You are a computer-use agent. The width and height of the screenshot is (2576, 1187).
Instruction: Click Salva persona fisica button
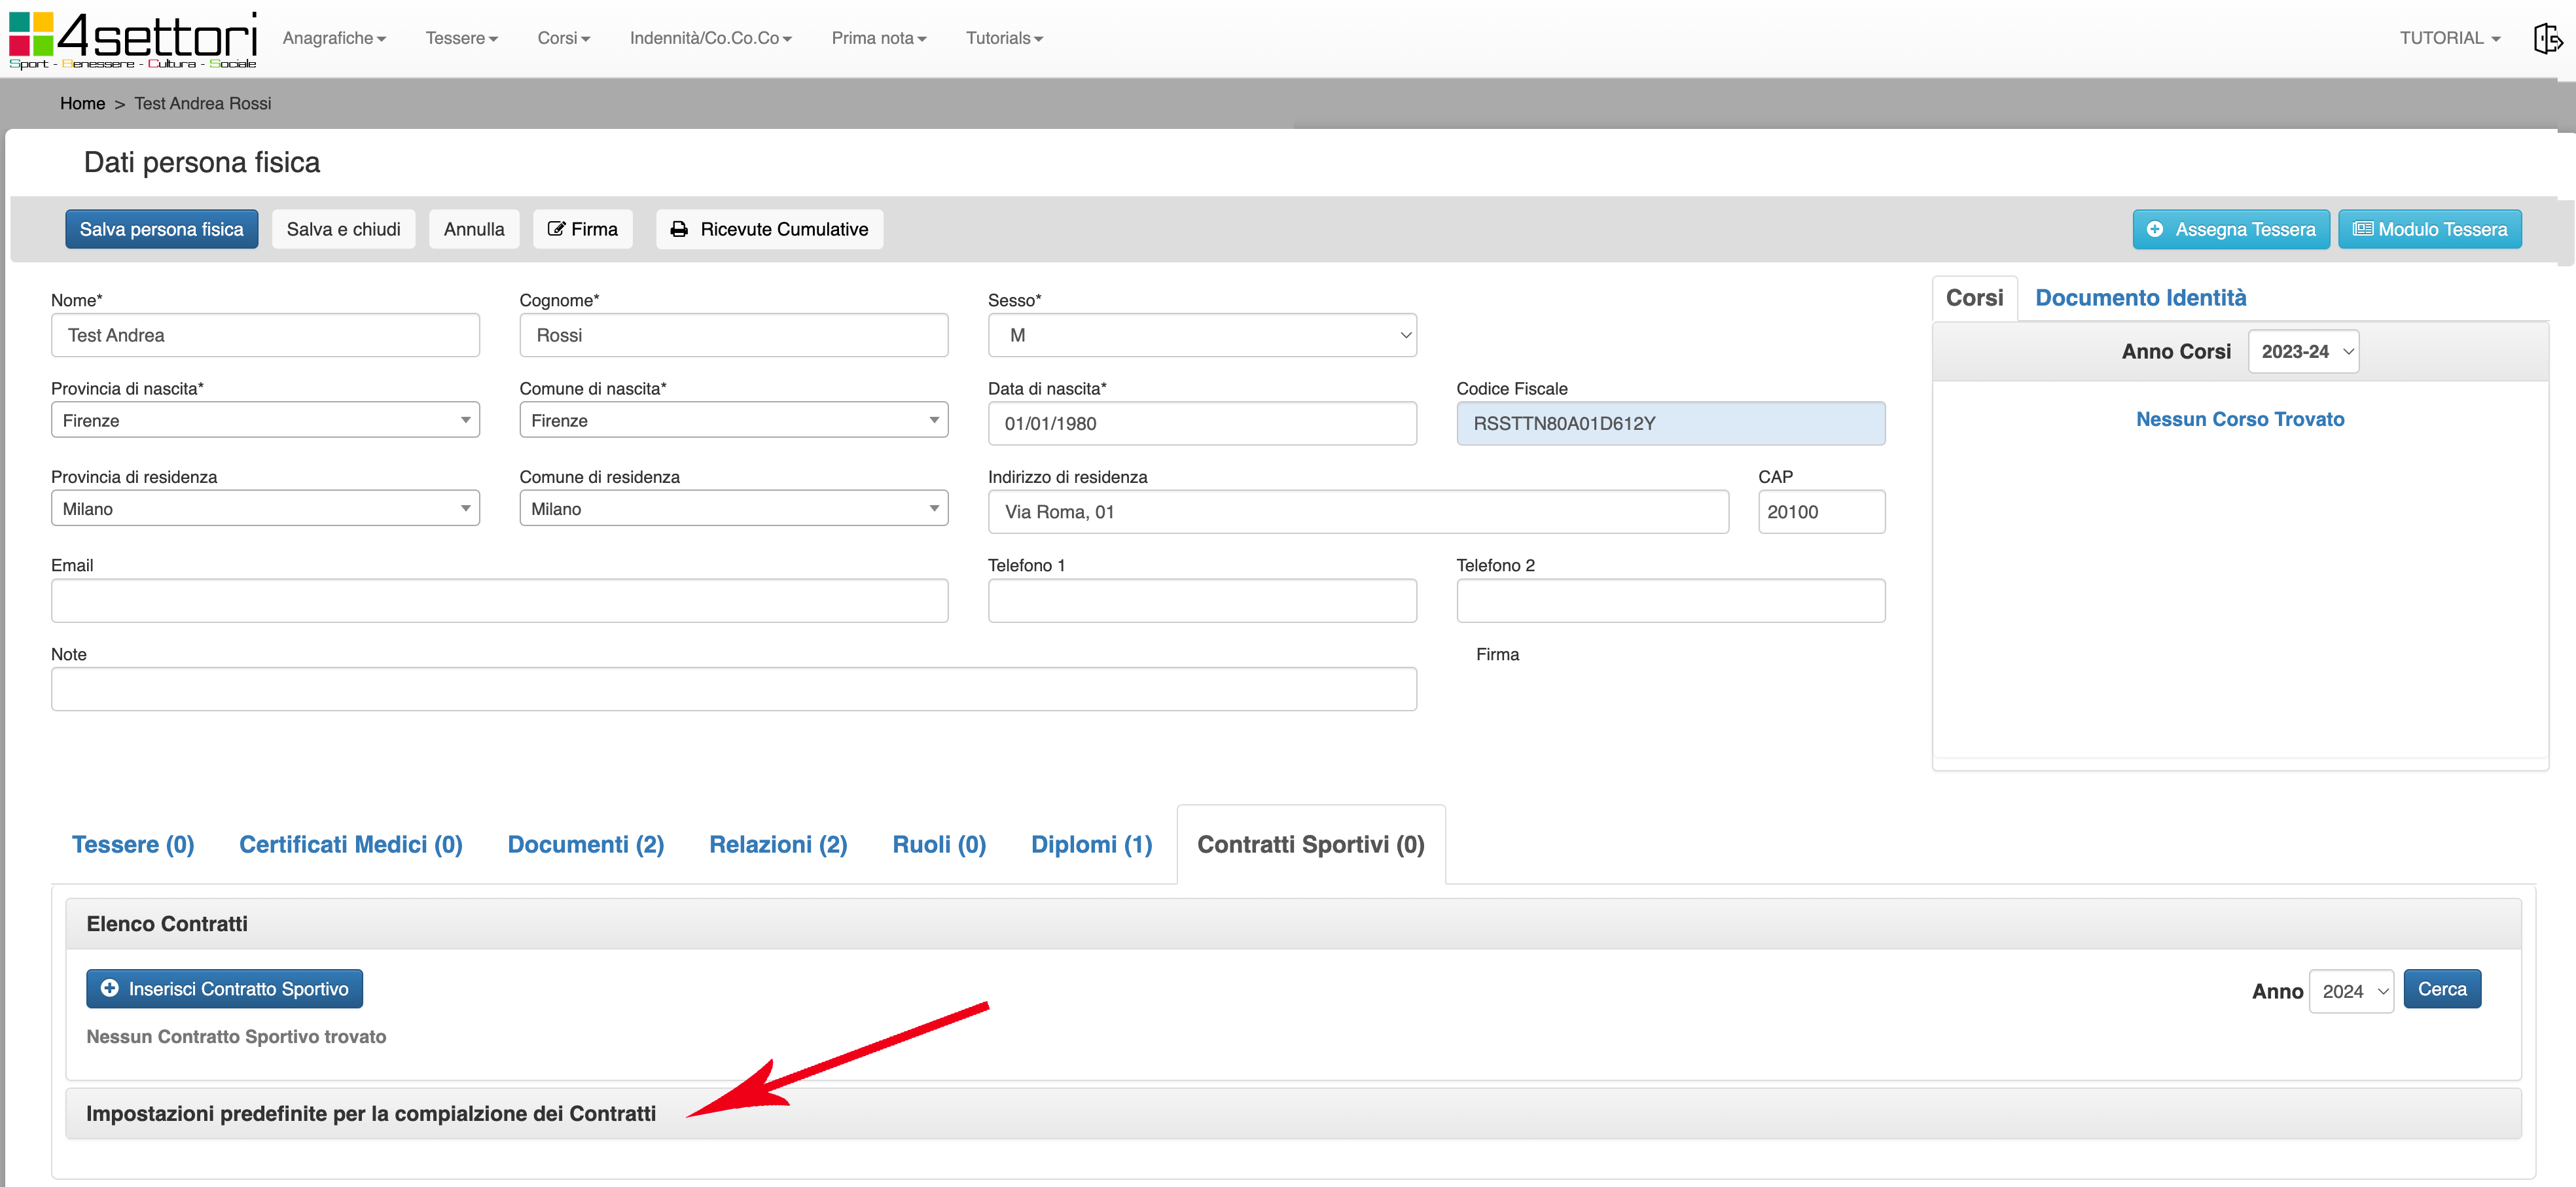(161, 229)
